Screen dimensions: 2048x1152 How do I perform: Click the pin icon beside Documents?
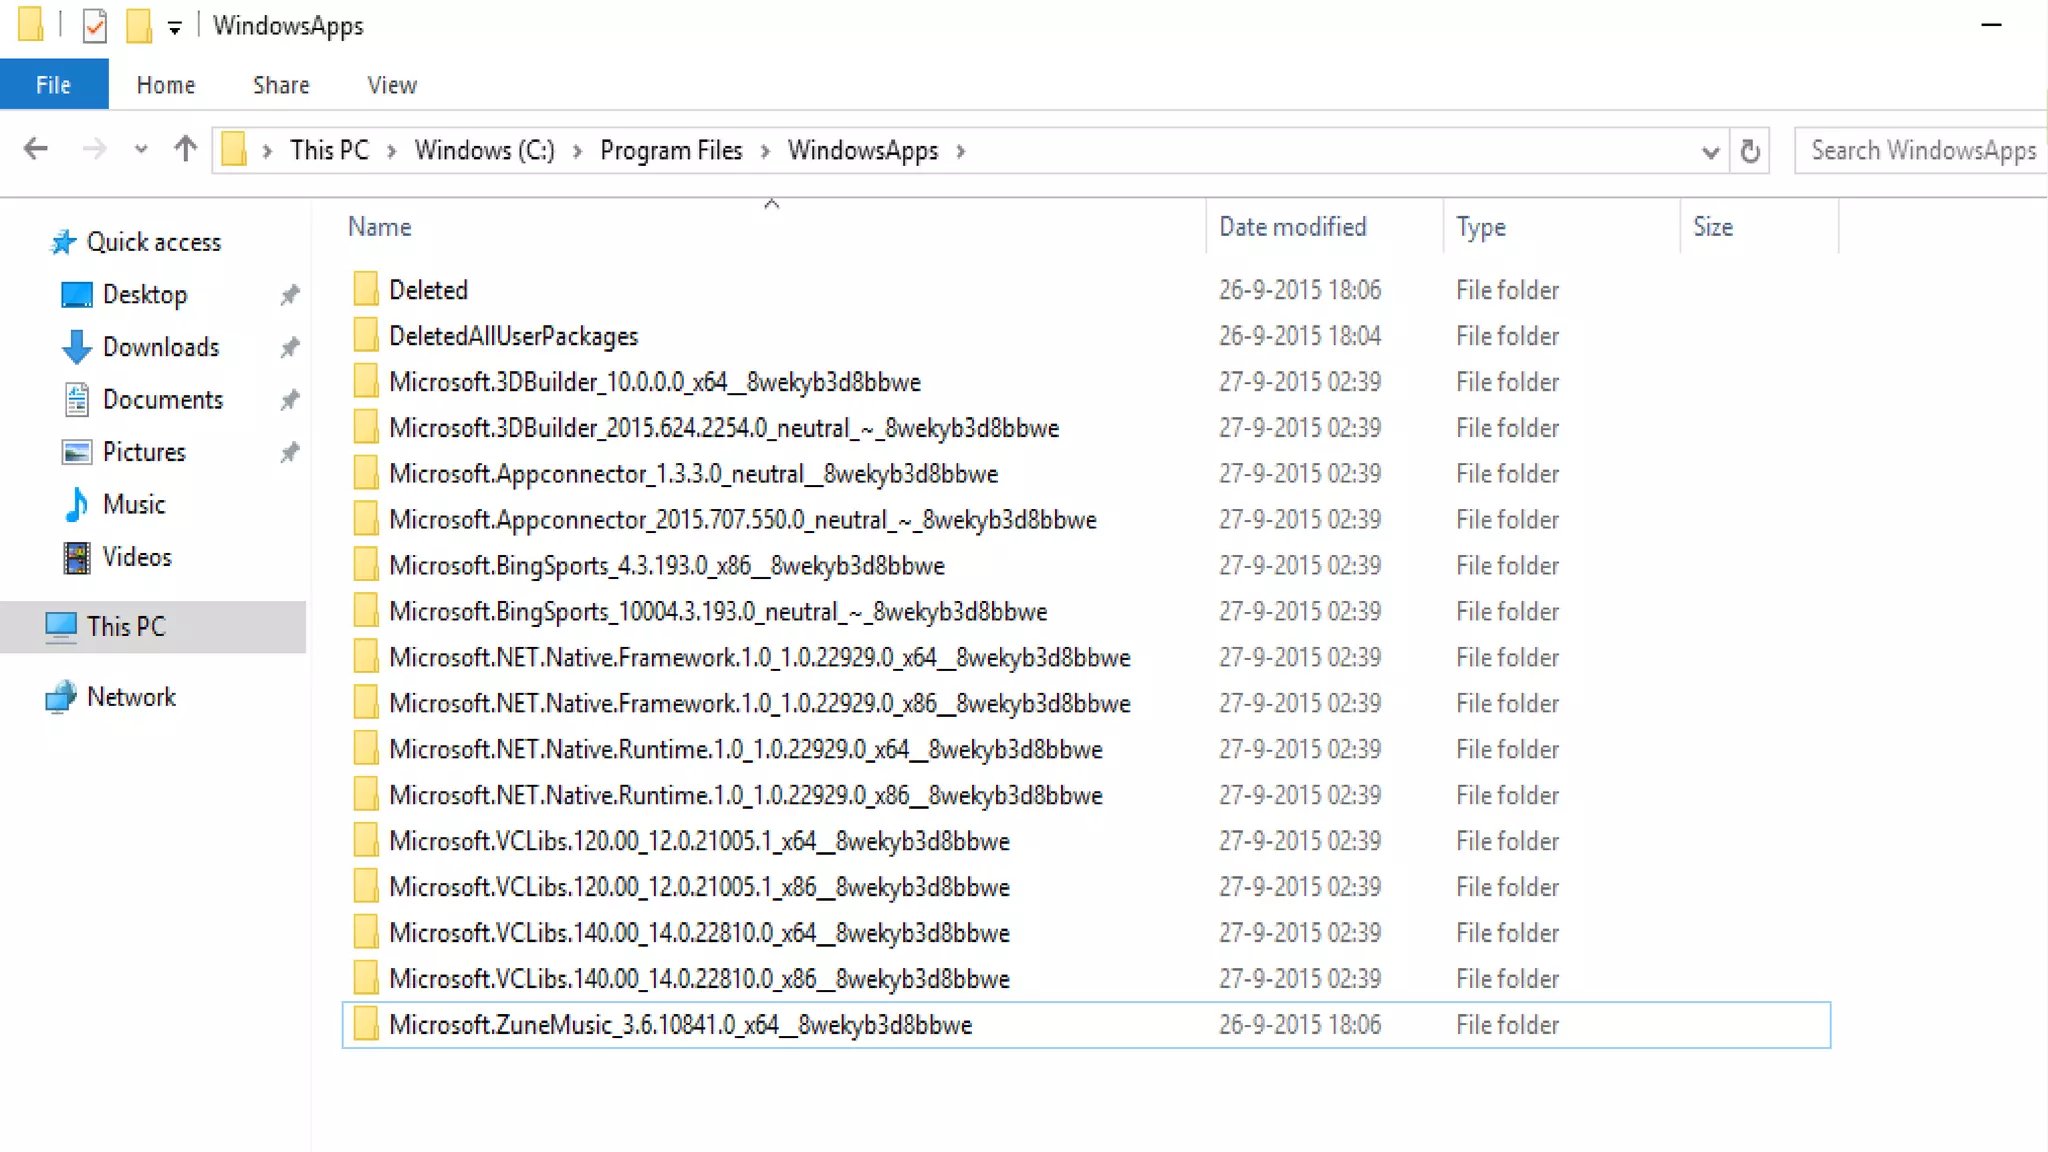click(290, 400)
